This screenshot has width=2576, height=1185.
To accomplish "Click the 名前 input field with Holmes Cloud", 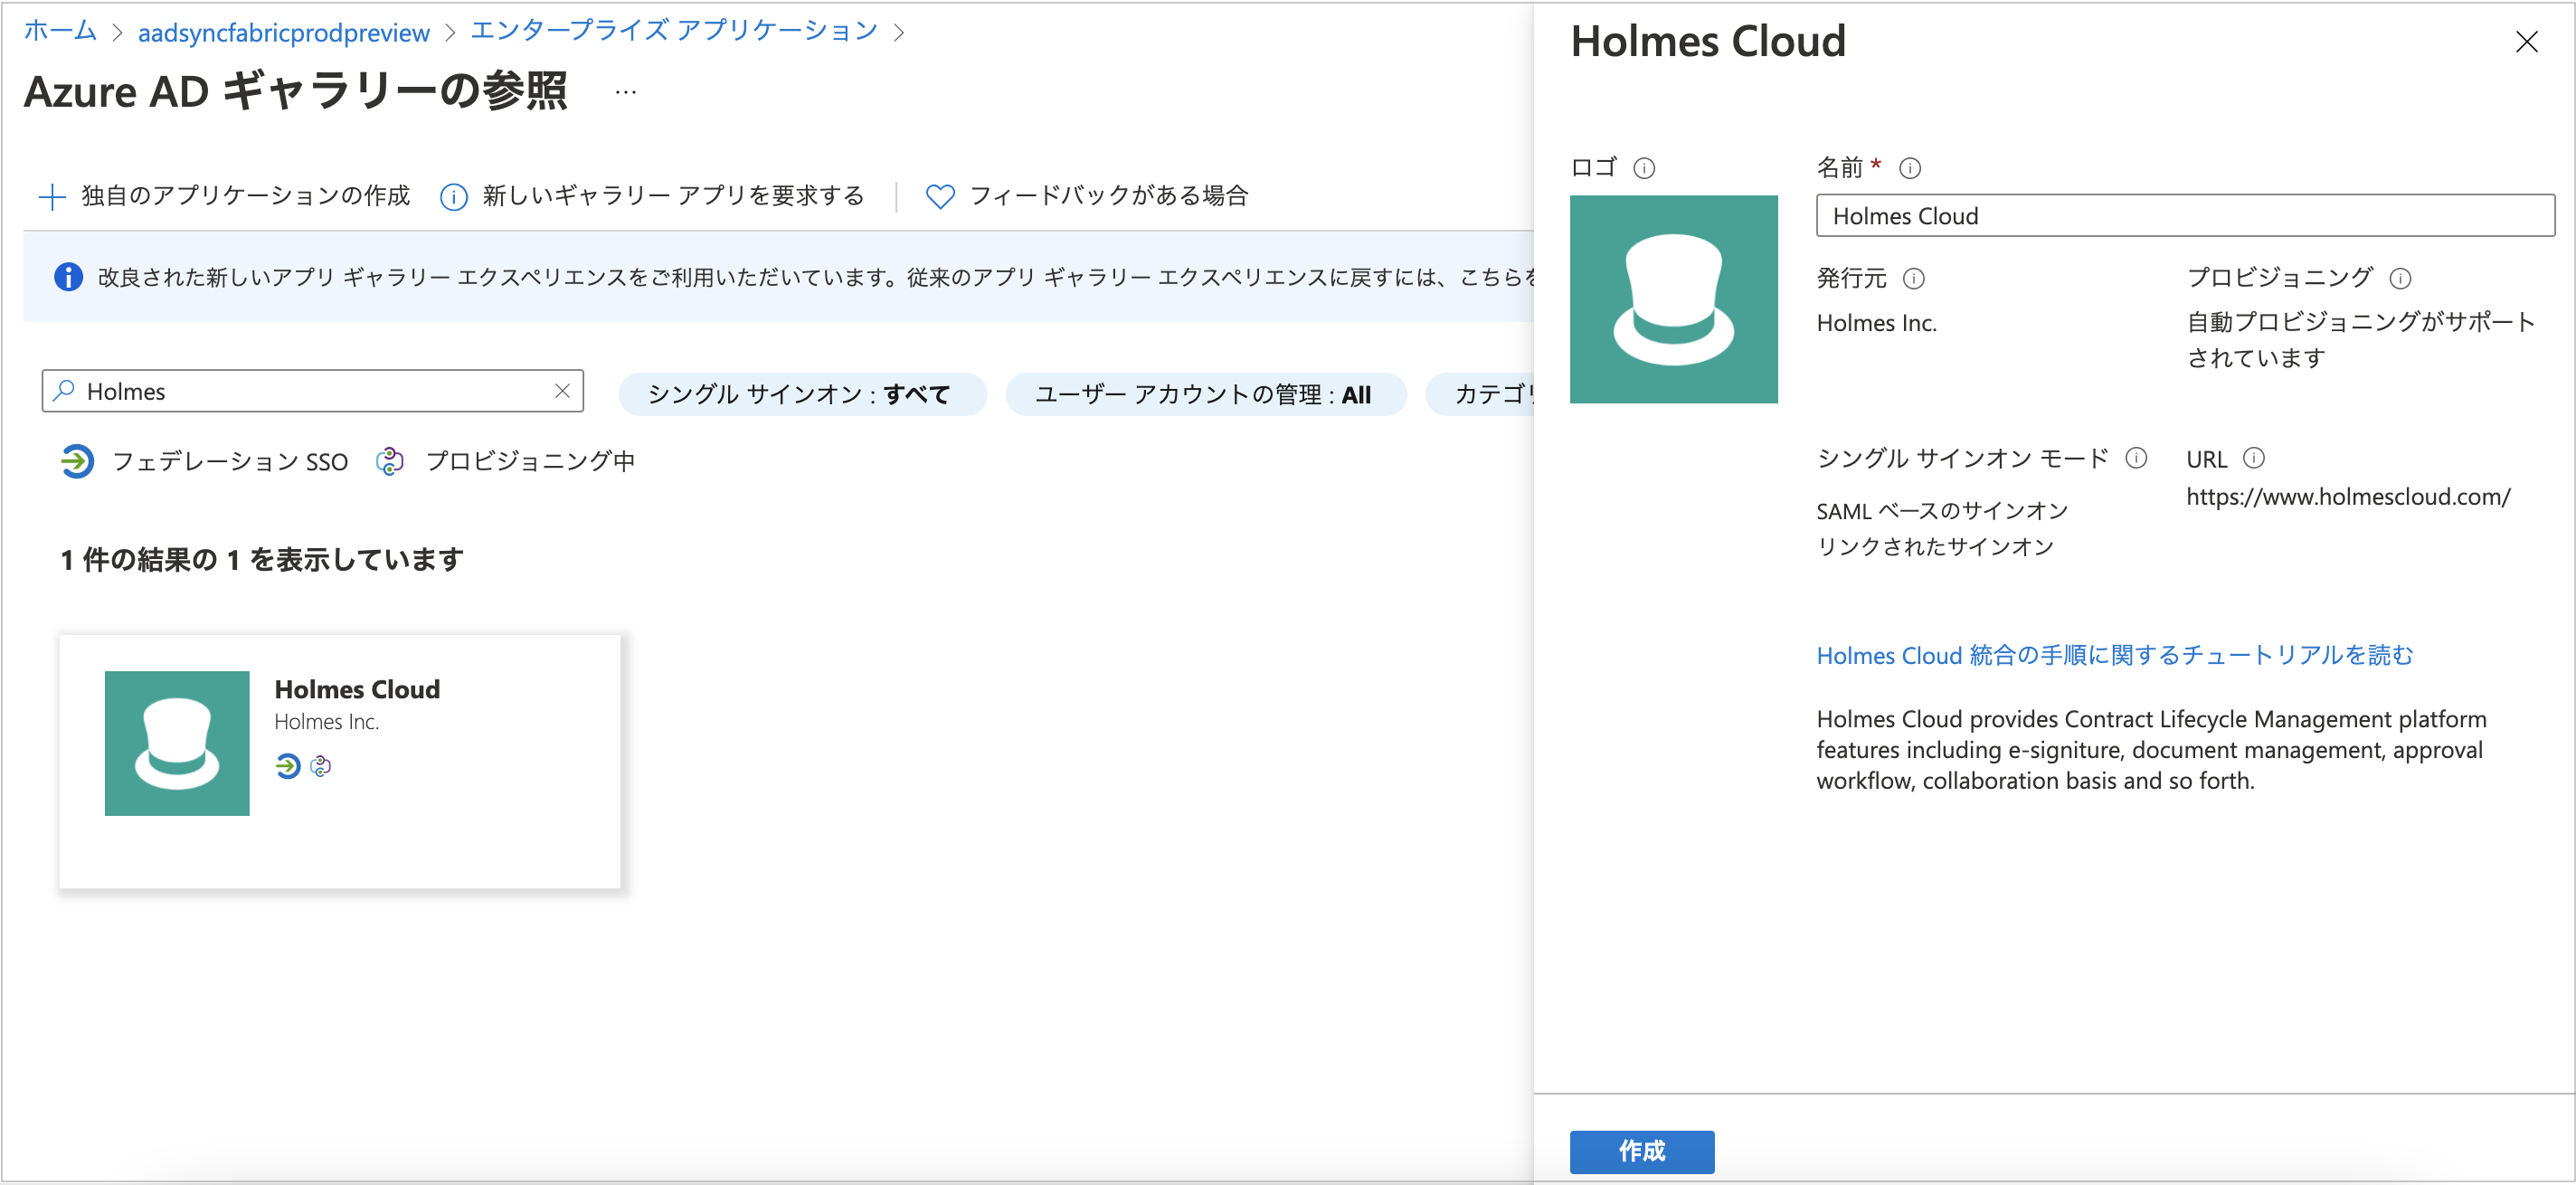I will (2184, 216).
